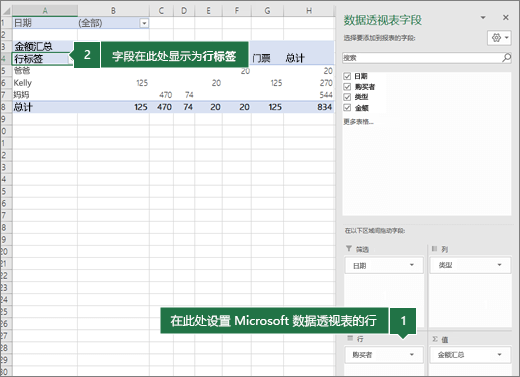Image resolution: width=520 pixels, height=377 pixels.
Task: Select the 行标签 cell in A4
Action: (42, 59)
